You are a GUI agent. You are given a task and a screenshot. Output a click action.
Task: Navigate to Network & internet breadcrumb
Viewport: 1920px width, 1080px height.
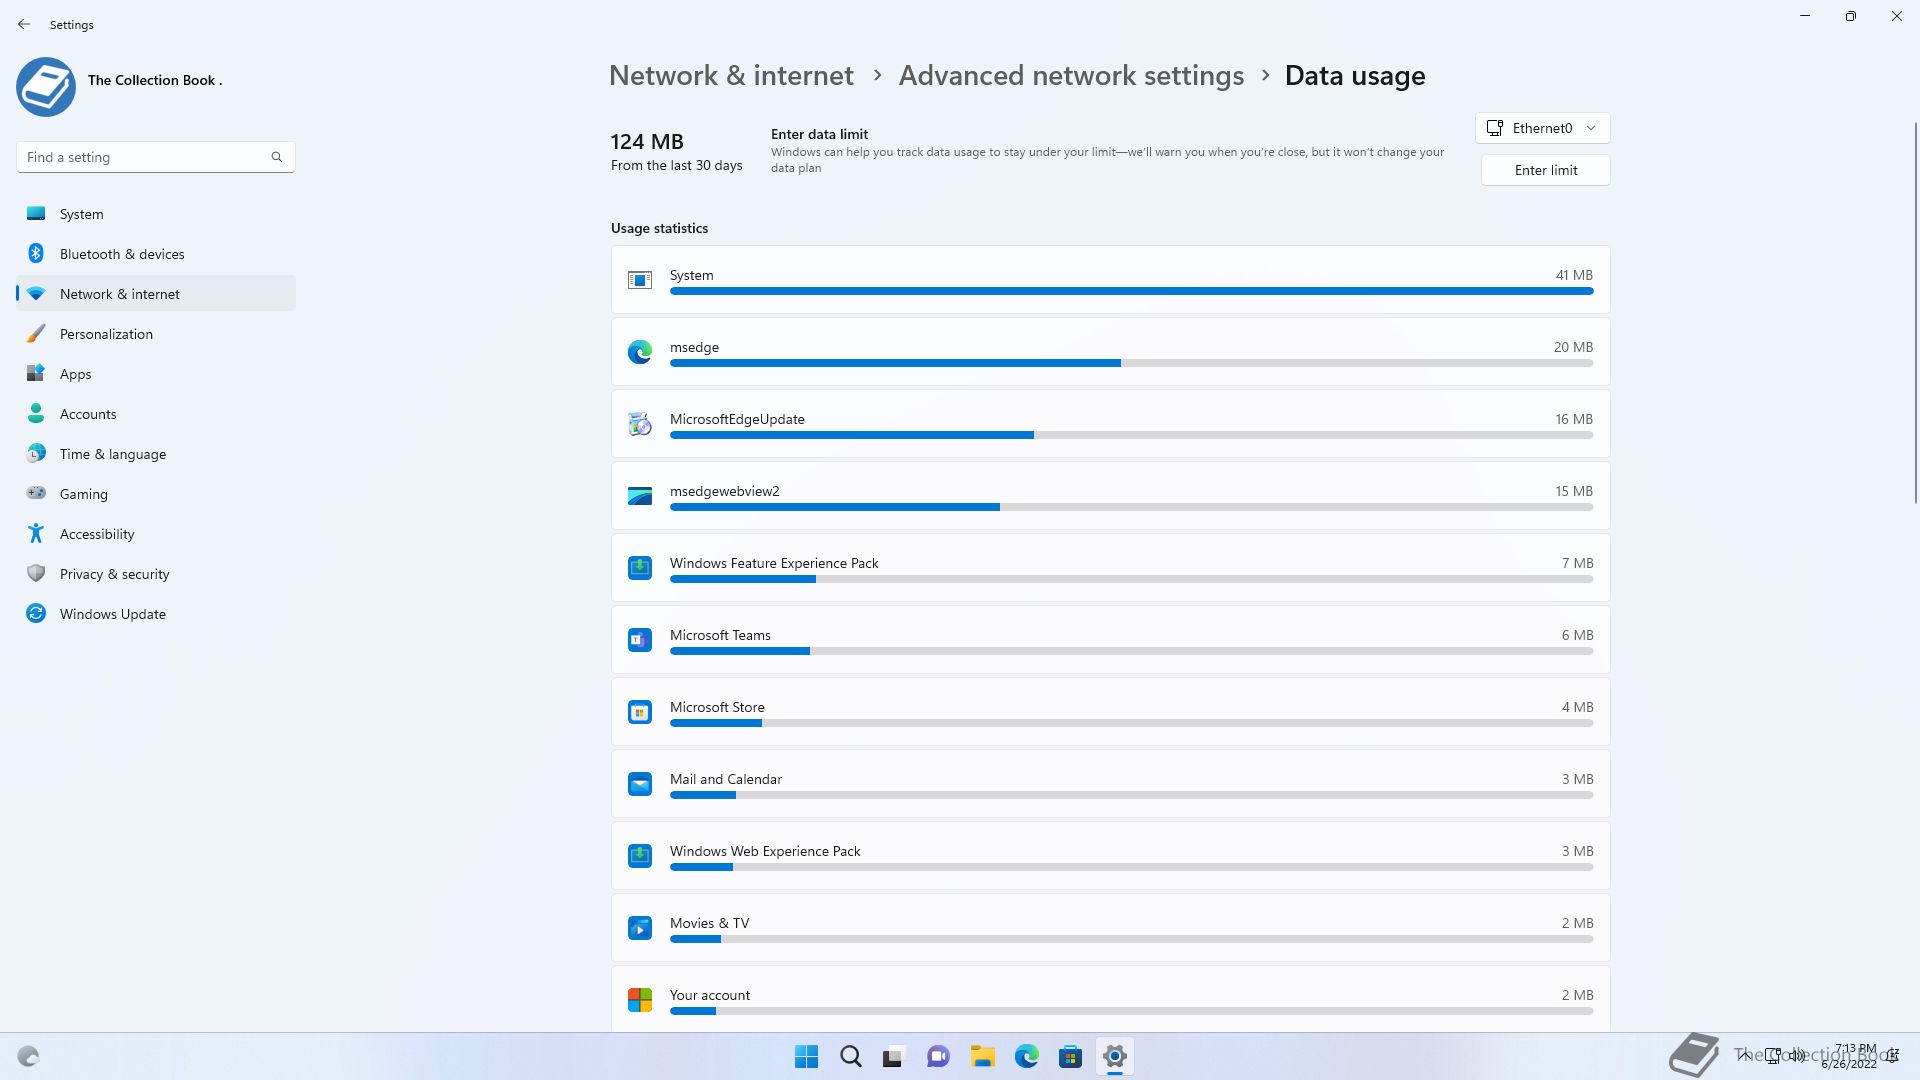(x=731, y=76)
